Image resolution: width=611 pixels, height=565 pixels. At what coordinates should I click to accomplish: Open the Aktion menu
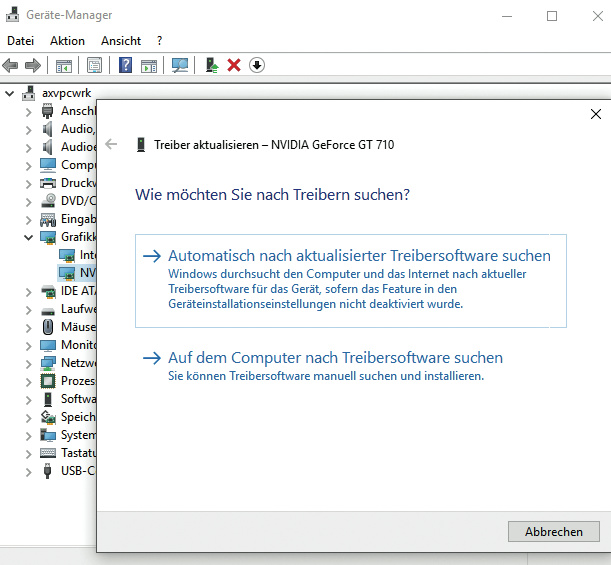pos(67,41)
